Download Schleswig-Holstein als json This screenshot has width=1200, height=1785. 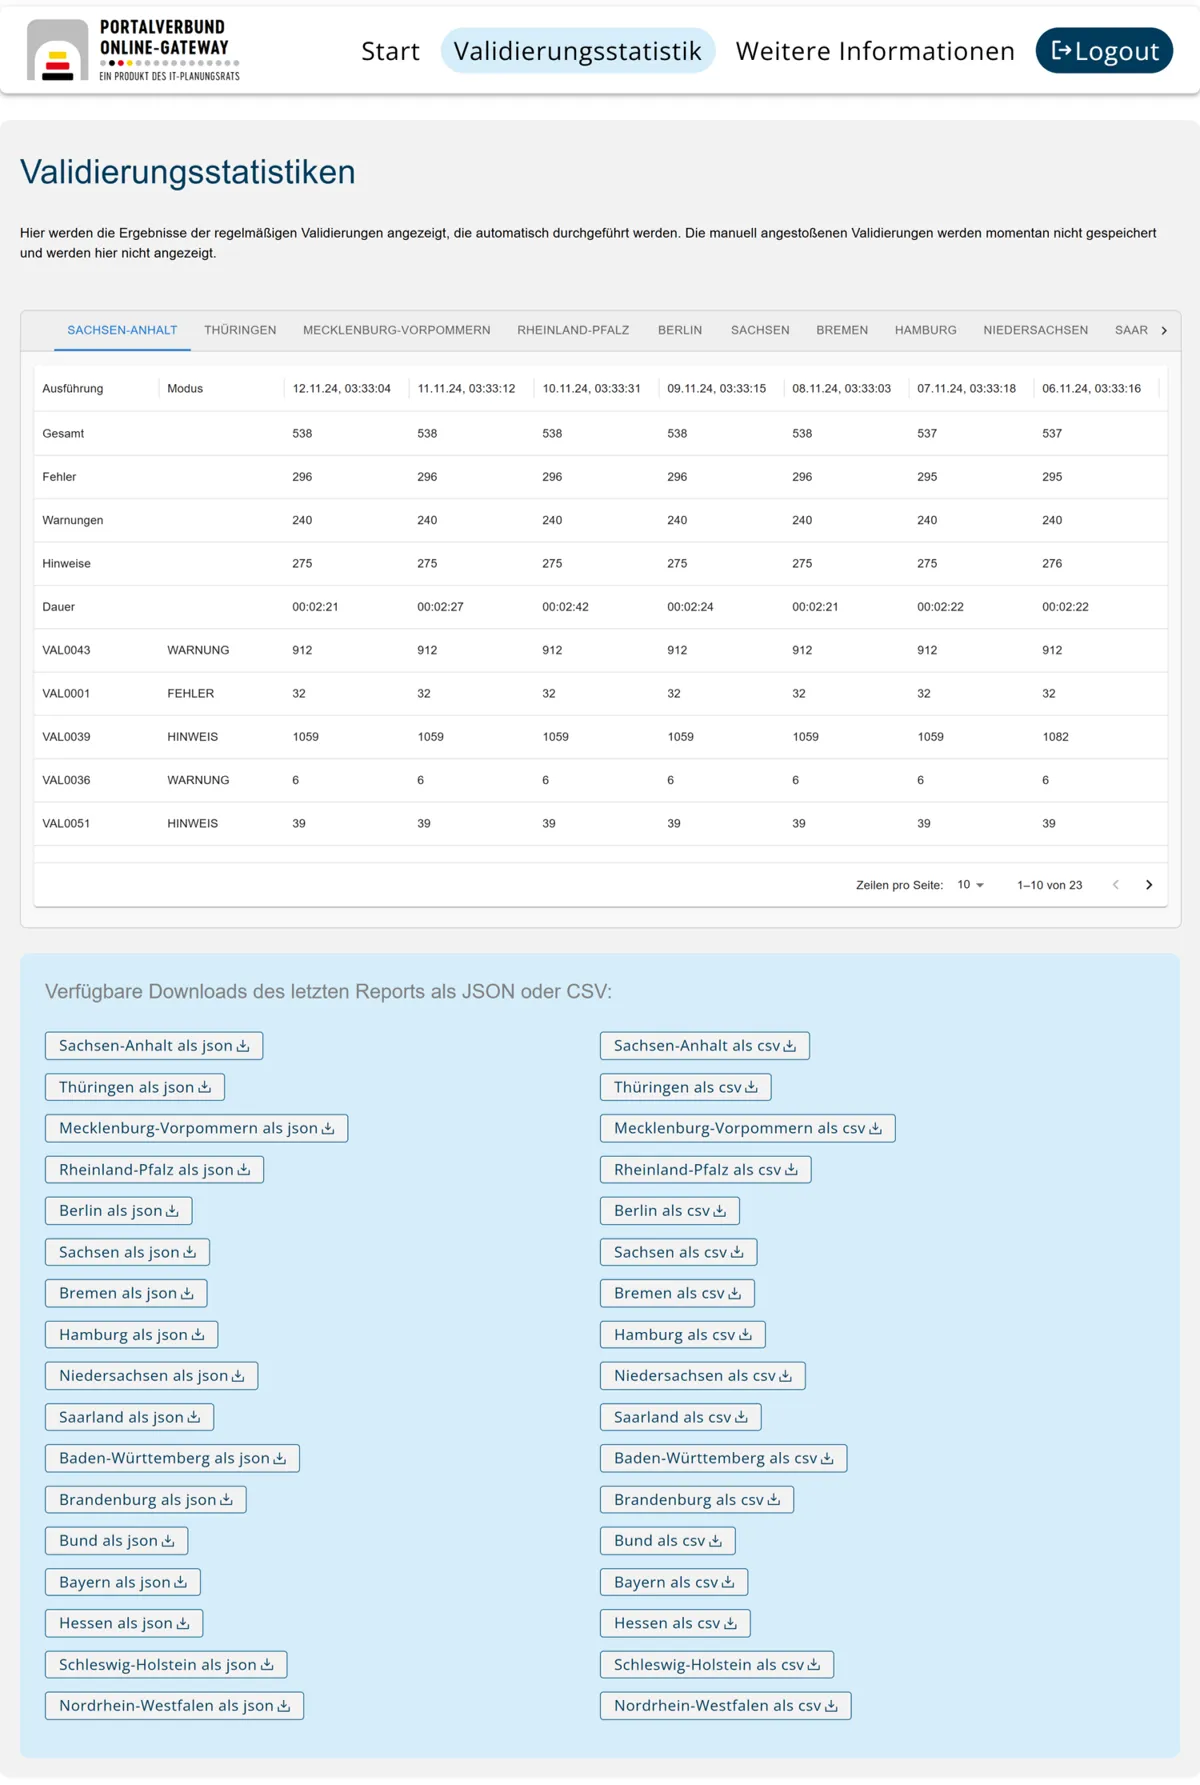[x=166, y=1665]
